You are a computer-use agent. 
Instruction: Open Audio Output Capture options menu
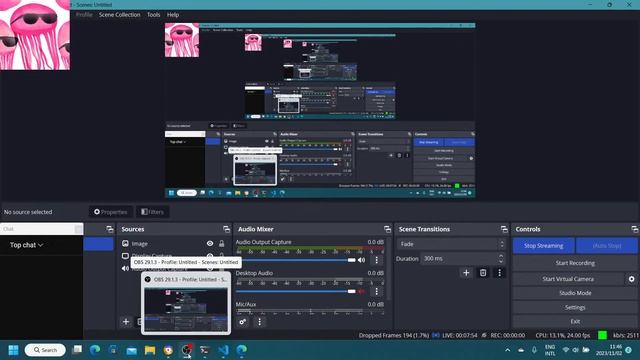pos(376,260)
